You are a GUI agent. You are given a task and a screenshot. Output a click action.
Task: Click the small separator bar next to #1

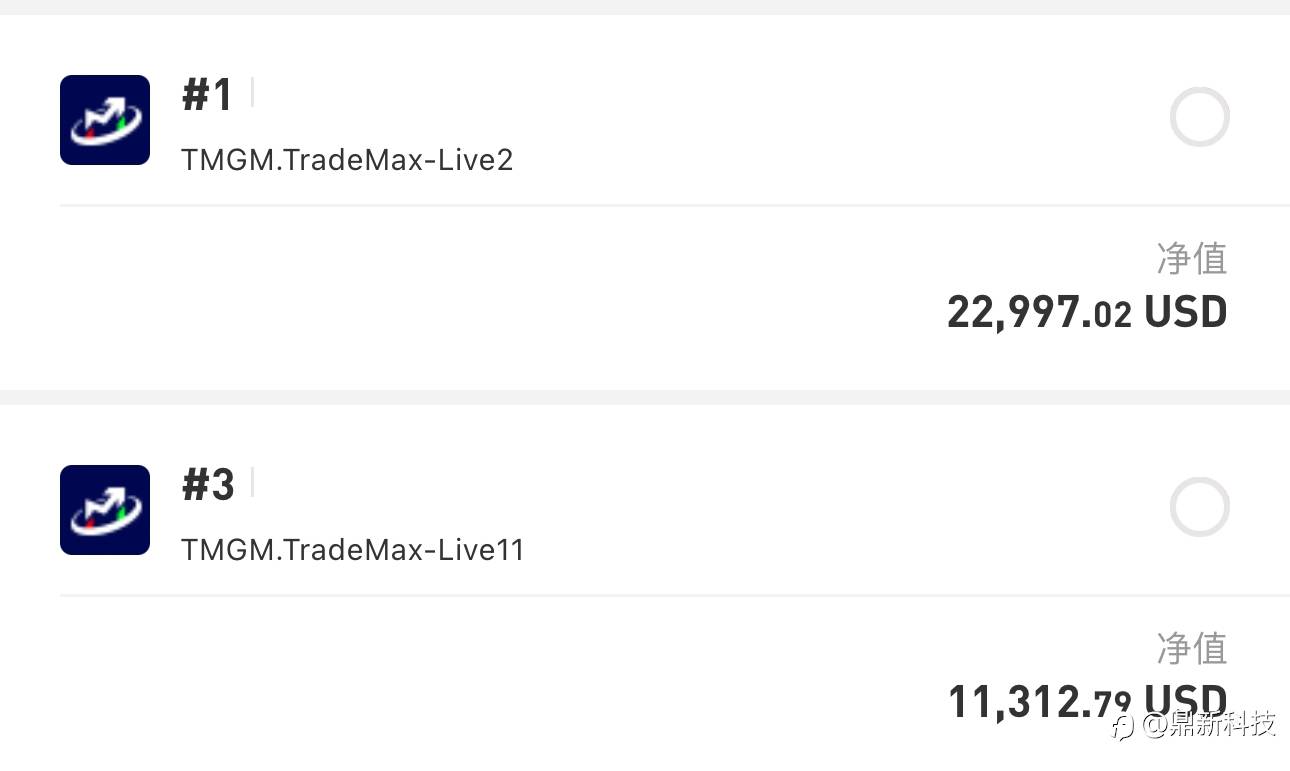[252, 93]
